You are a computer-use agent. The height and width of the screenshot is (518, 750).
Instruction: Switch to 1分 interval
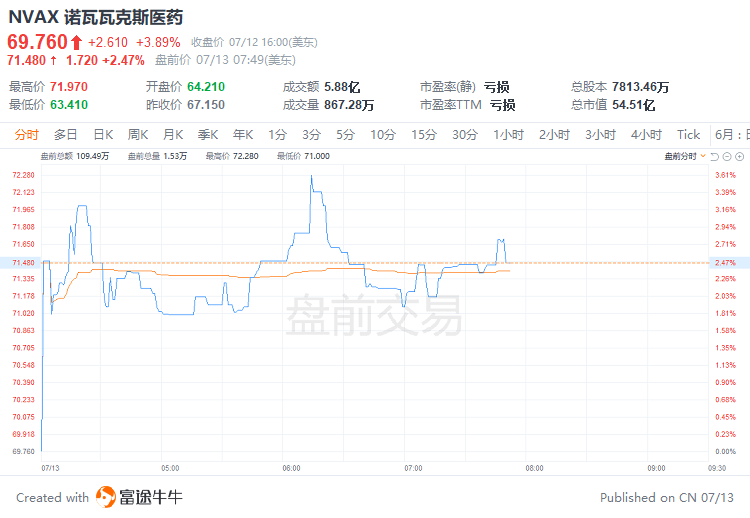click(x=277, y=135)
